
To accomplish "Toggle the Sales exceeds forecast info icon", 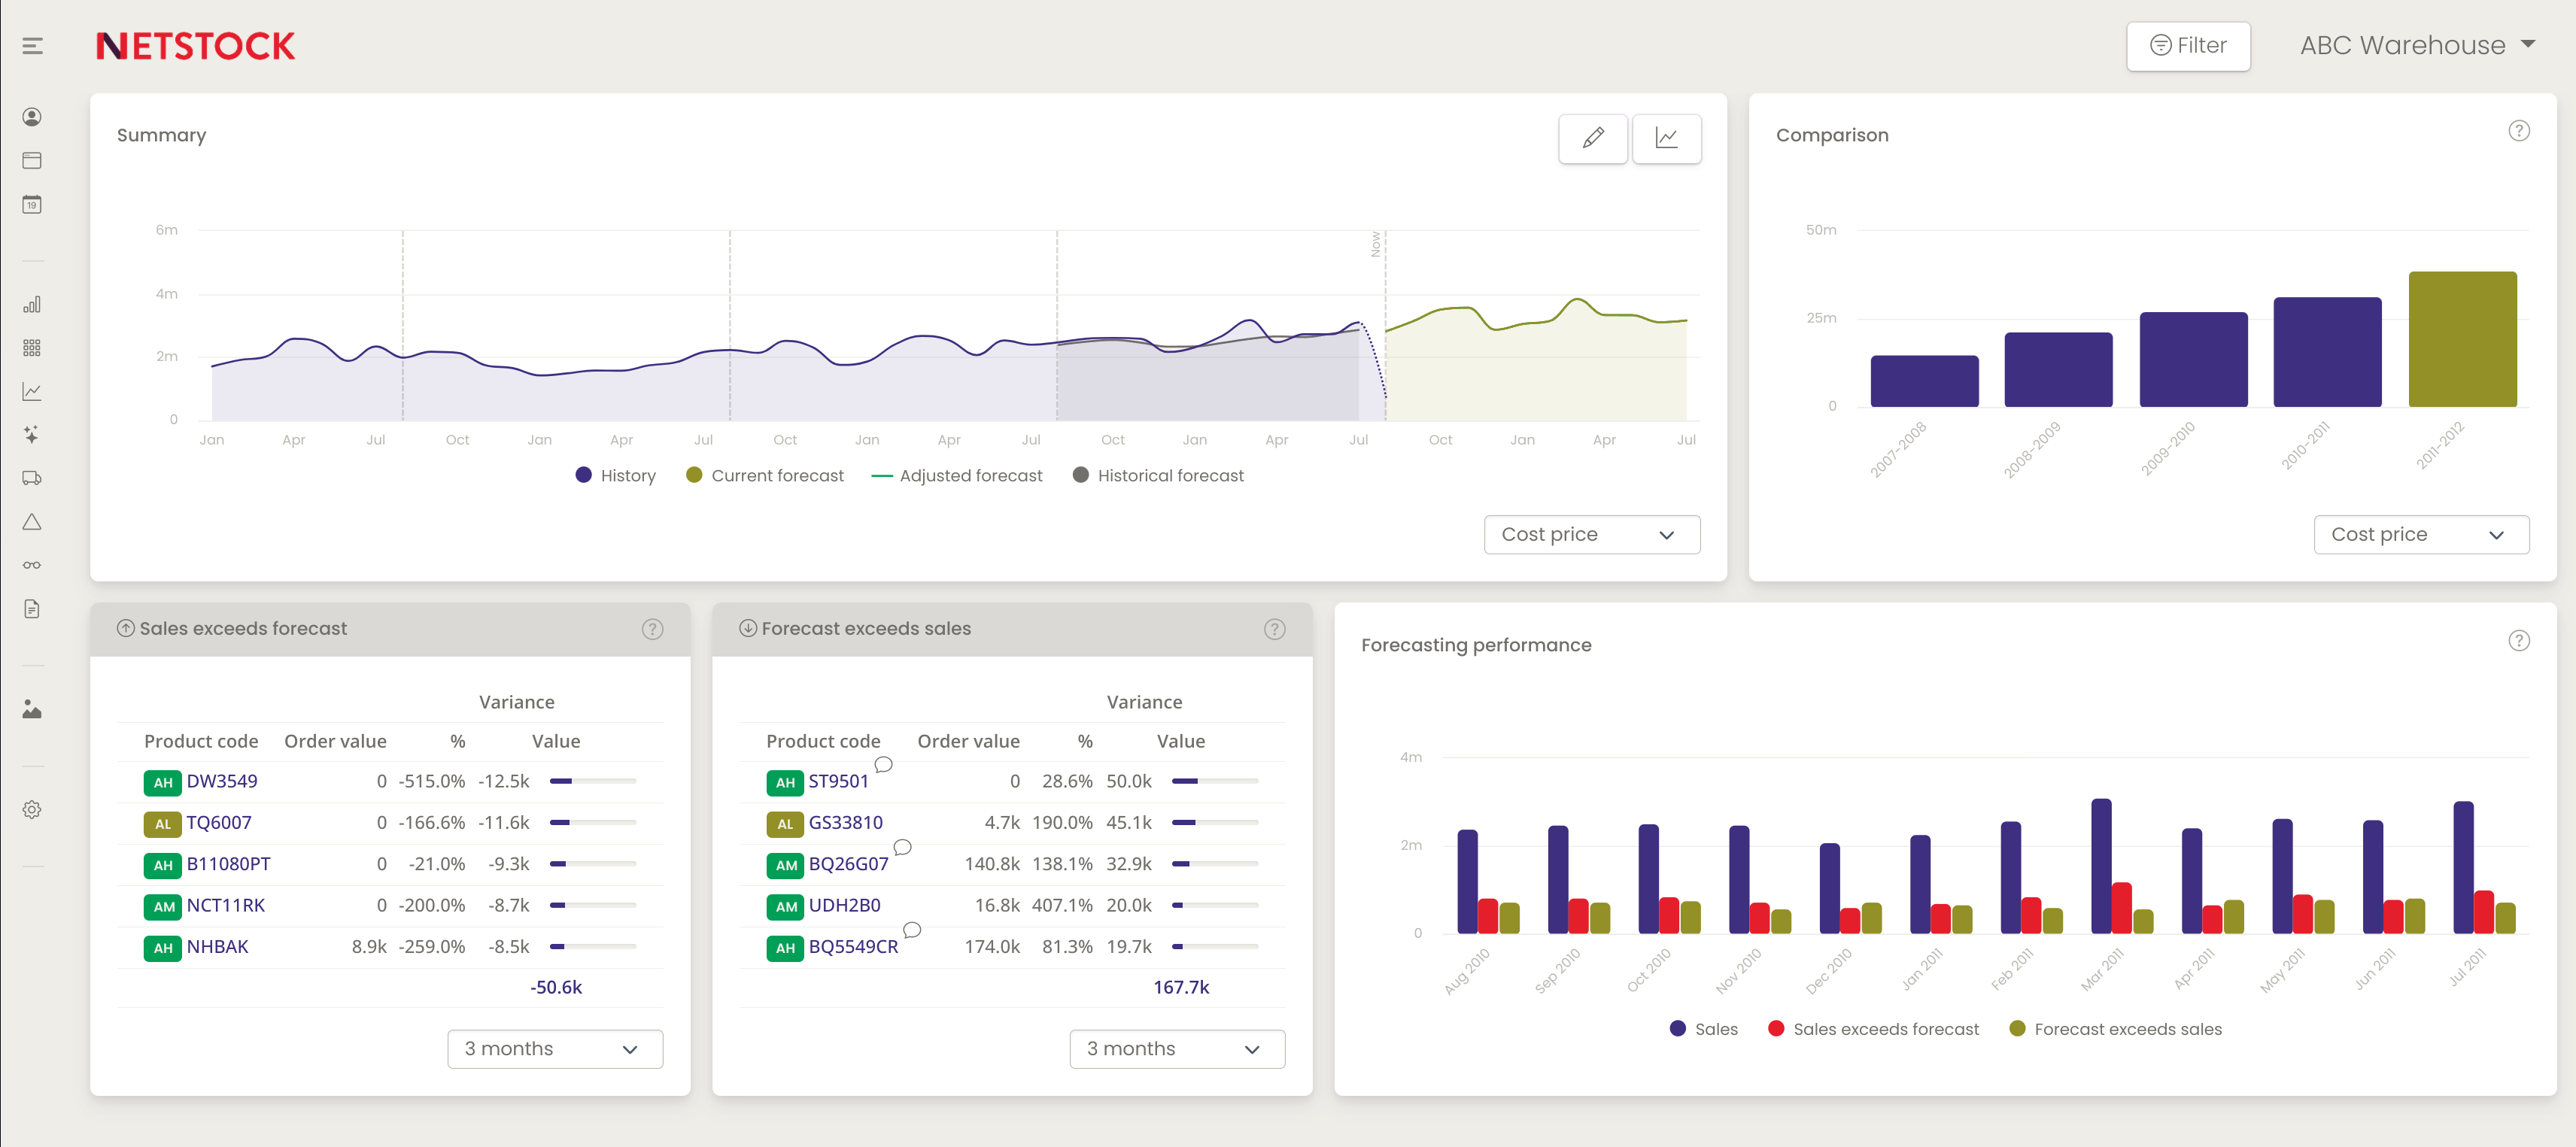I will (x=651, y=628).
